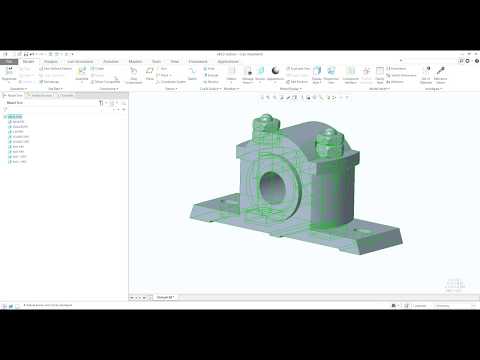Switch to the Live Simulation tab
The image size is (480, 360).
point(80,62)
